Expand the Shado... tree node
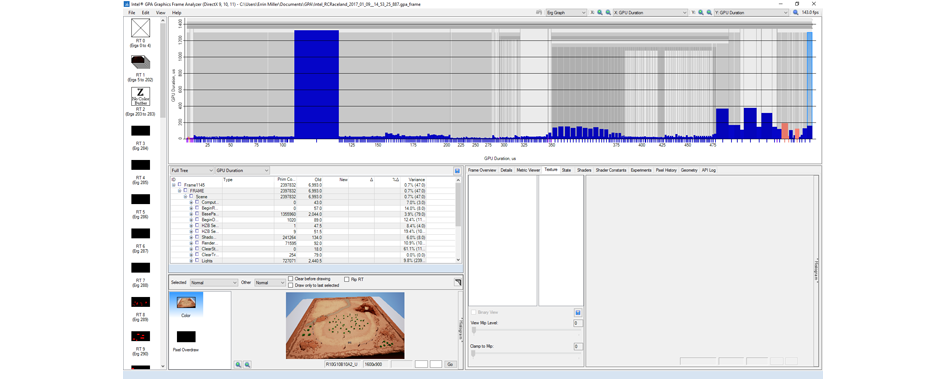 click(191, 237)
